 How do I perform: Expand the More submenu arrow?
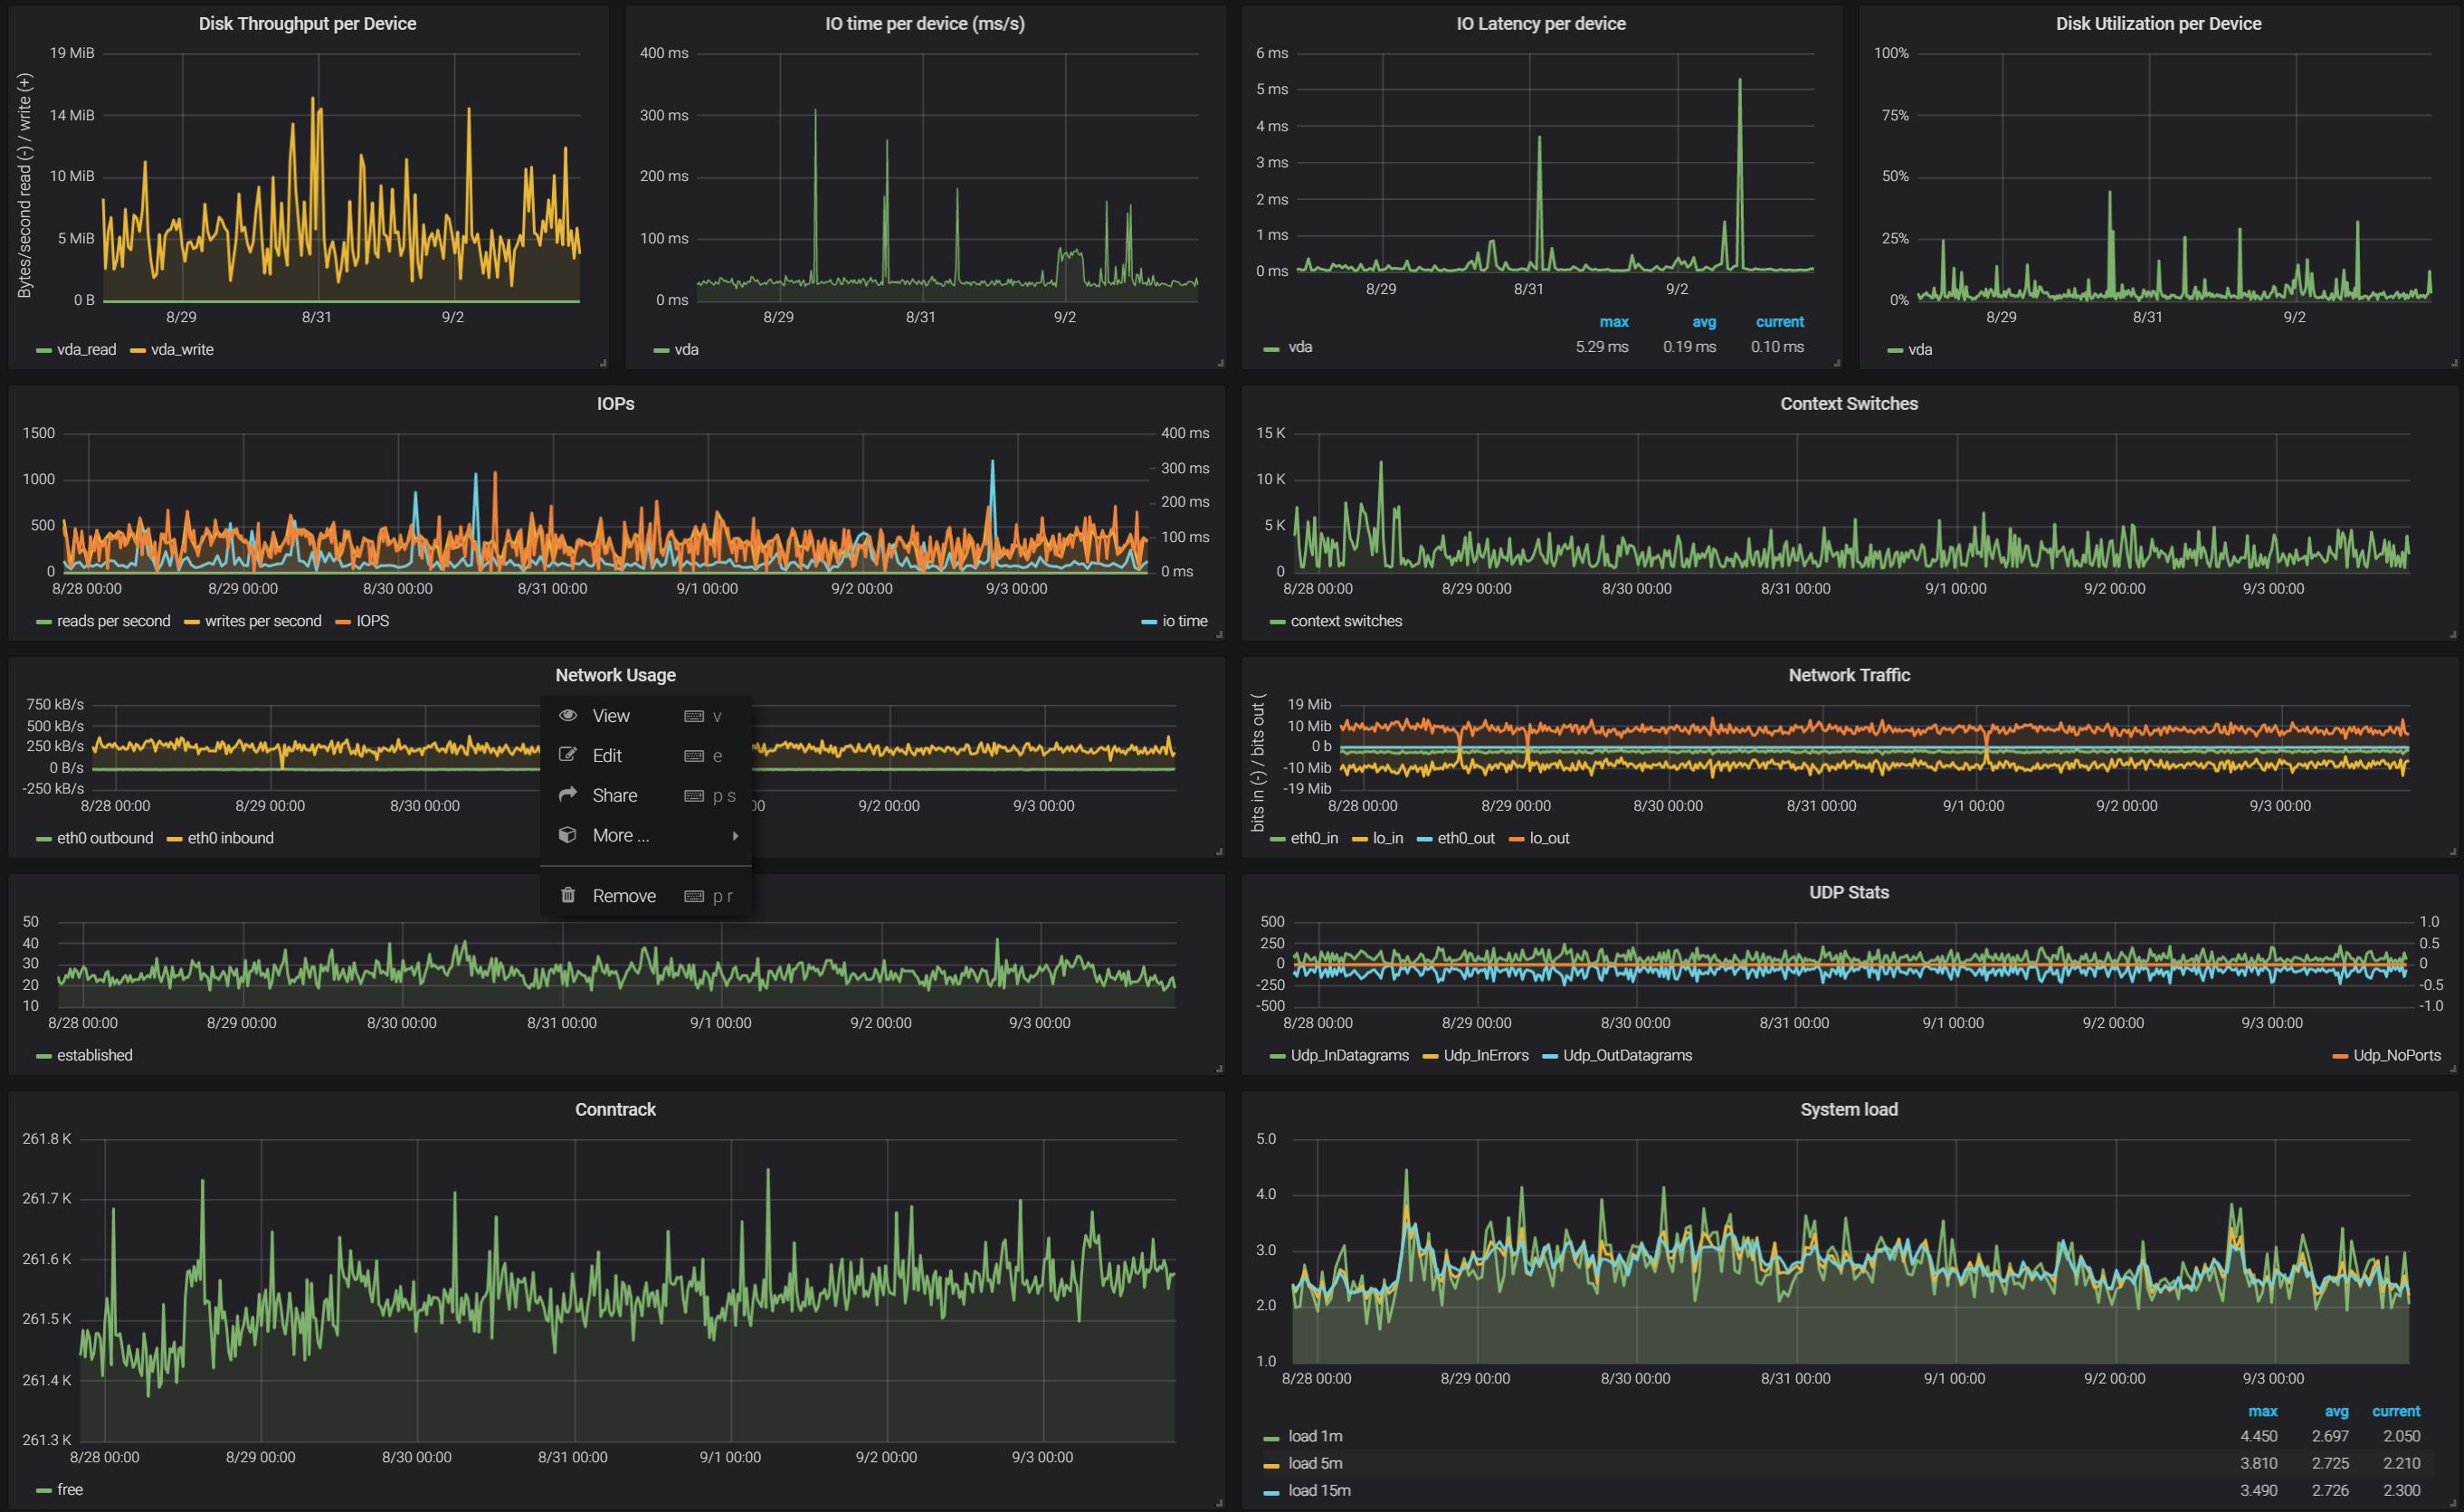click(735, 835)
